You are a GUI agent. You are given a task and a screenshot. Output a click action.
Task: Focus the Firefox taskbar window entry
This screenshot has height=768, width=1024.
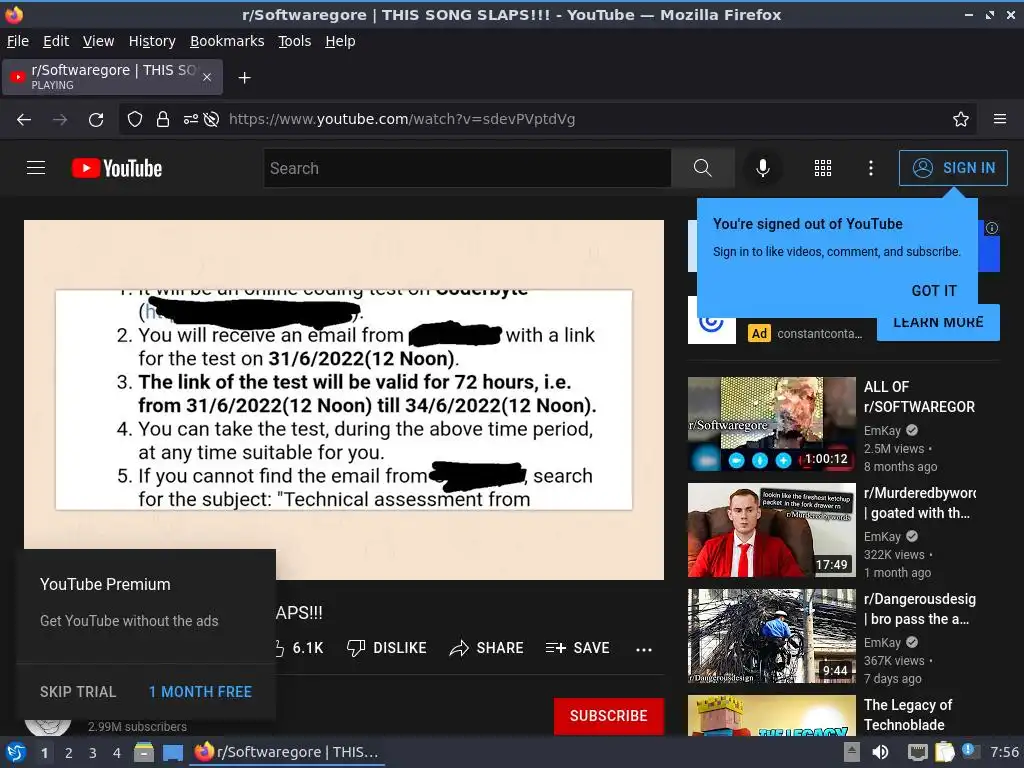(287, 752)
